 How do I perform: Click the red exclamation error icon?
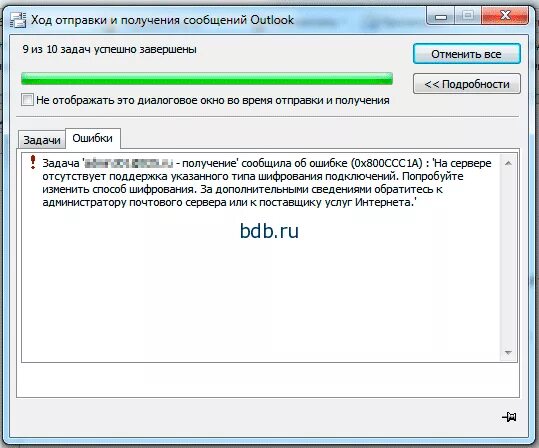33,162
